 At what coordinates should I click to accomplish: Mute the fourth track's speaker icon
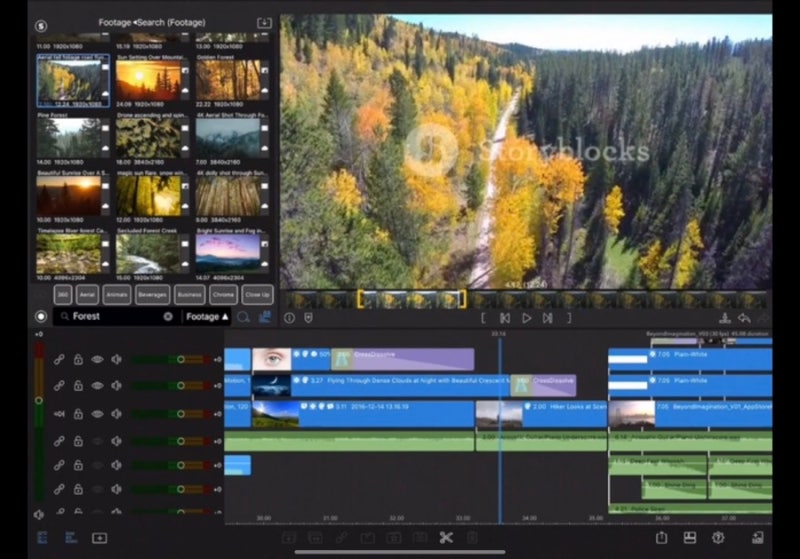[x=117, y=441]
